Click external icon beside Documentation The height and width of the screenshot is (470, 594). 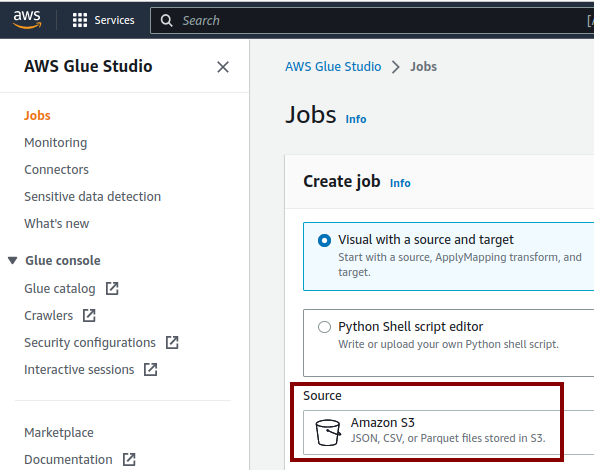129,460
